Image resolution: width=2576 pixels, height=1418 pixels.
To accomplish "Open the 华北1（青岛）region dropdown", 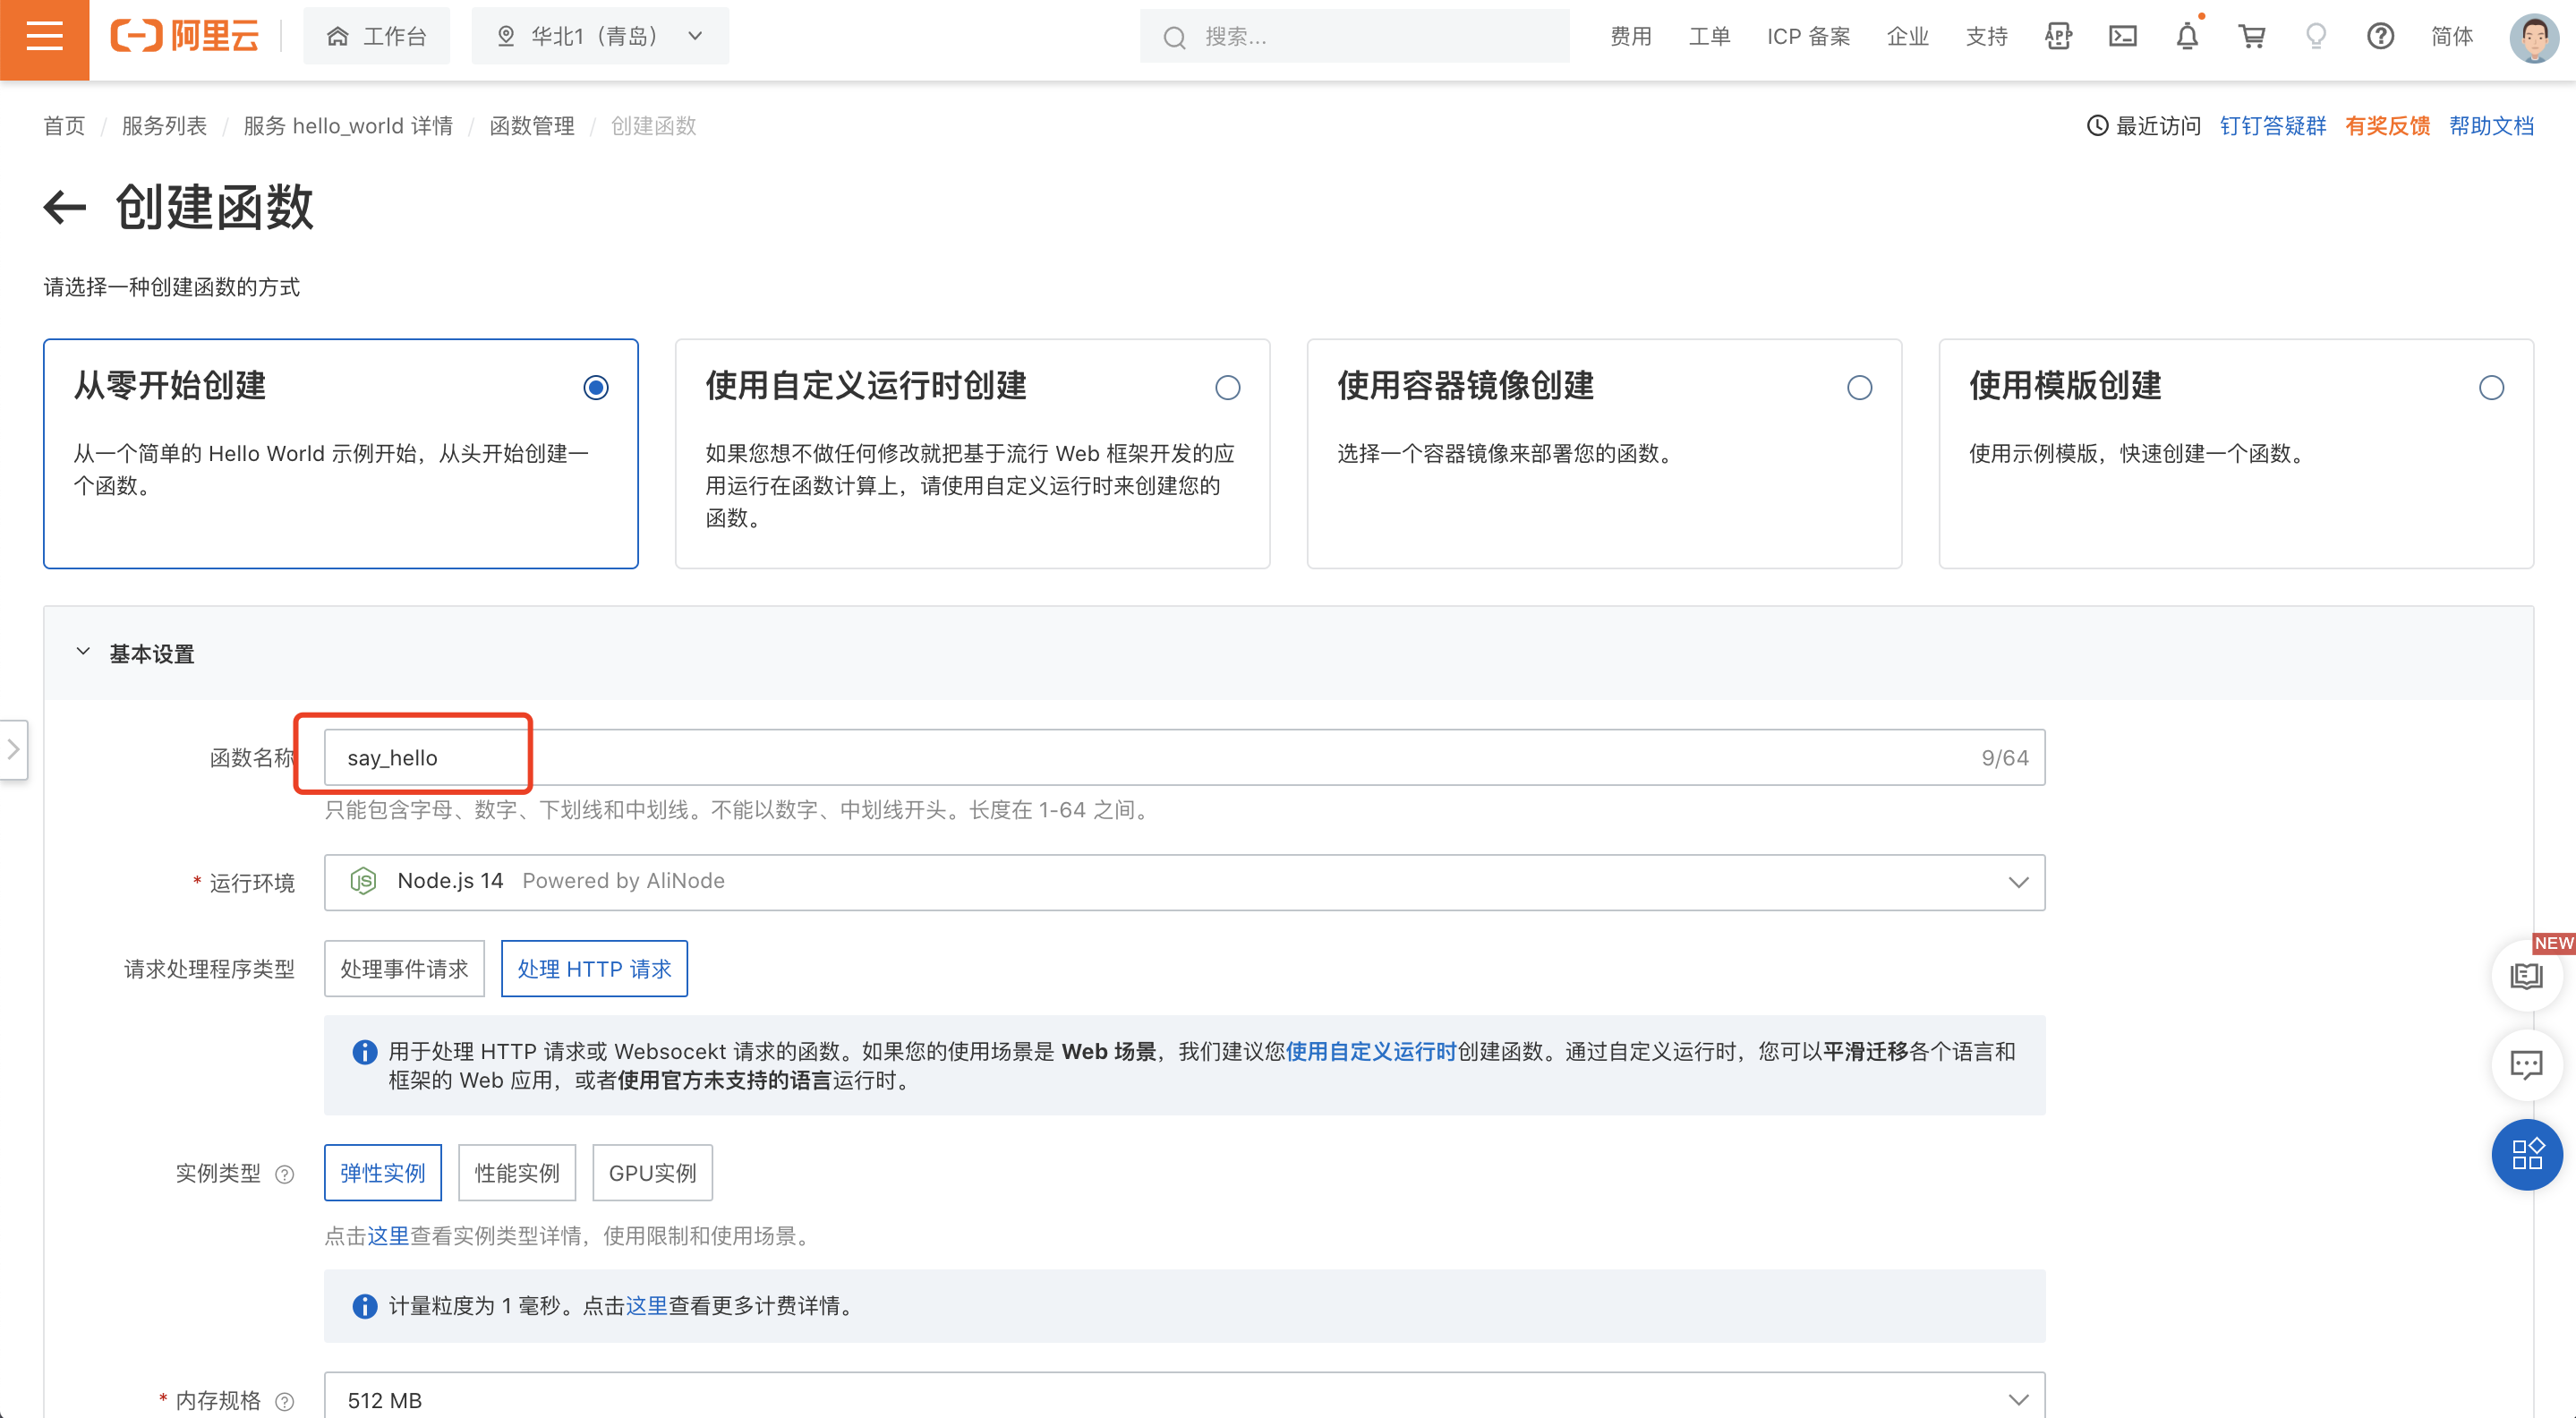I will click(x=600, y=37).
